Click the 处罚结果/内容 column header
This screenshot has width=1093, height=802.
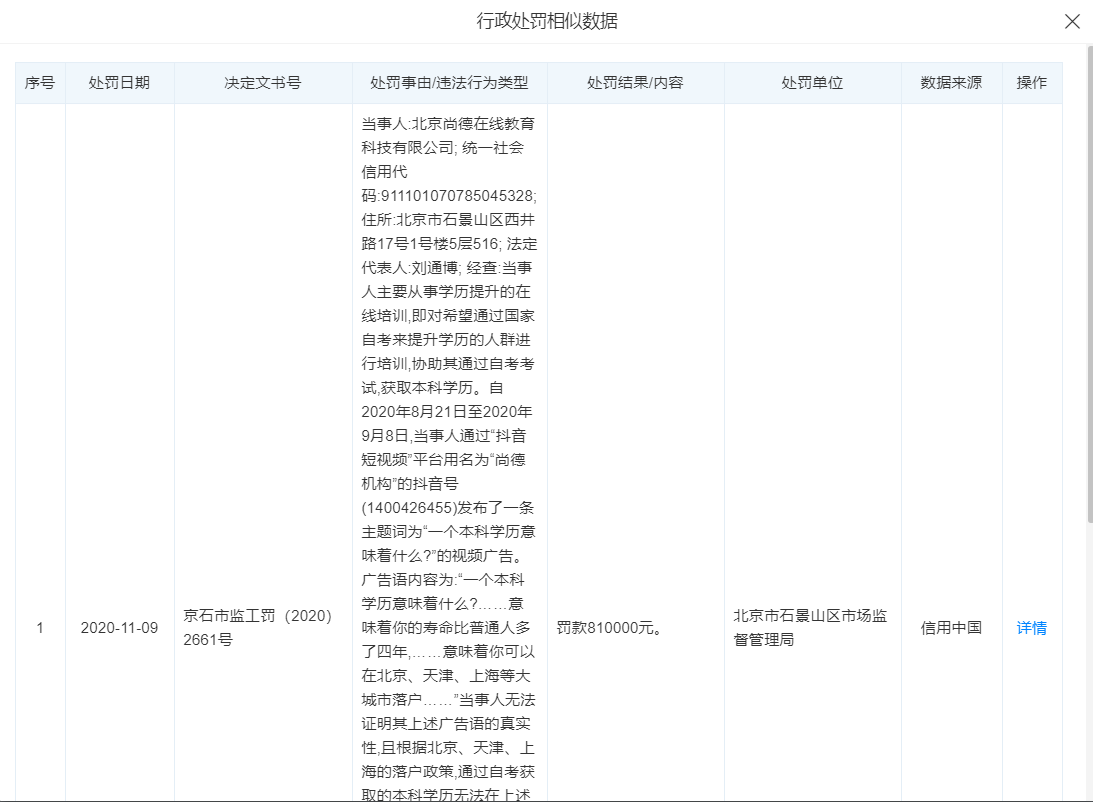click(635, 83)
